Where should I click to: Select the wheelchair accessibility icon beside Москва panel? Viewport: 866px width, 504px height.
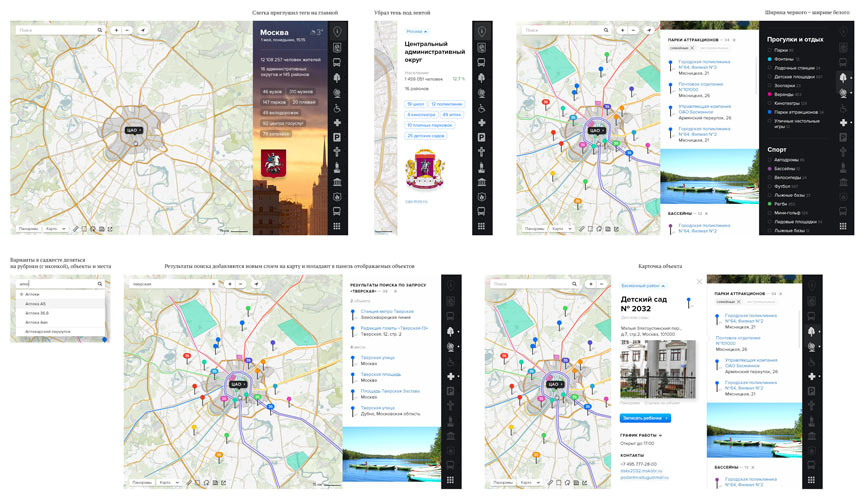click(x=337, y=108)
